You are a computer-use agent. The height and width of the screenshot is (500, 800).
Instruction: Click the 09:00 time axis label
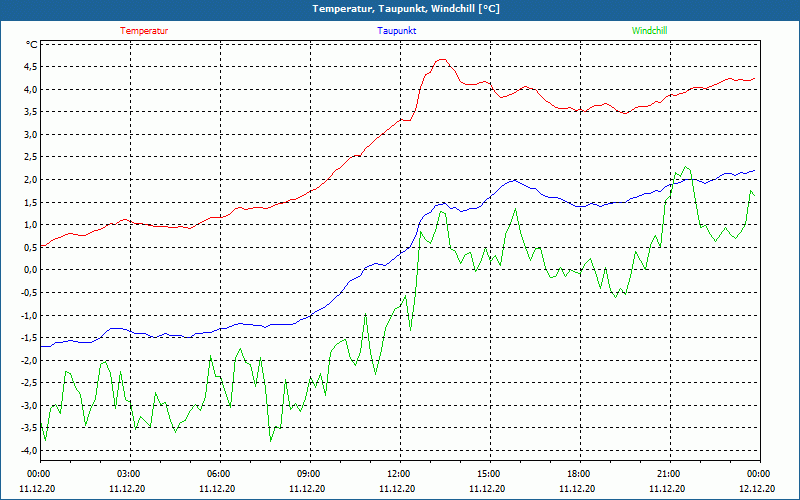308,474
